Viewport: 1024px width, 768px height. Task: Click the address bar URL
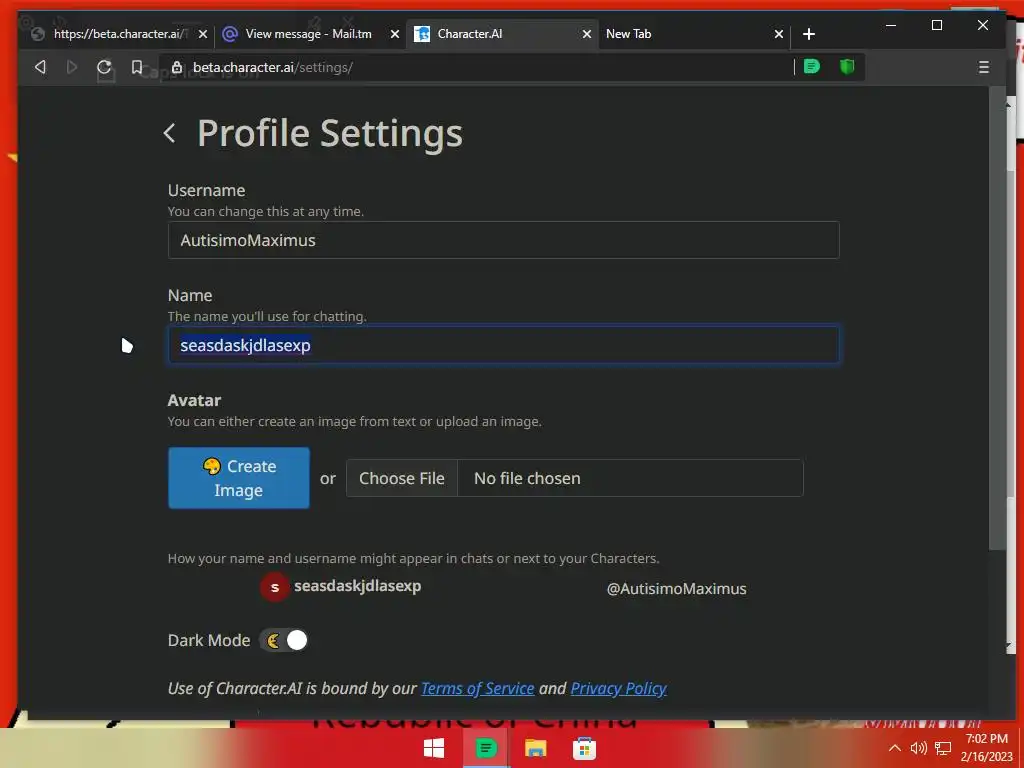coord(272,67)
